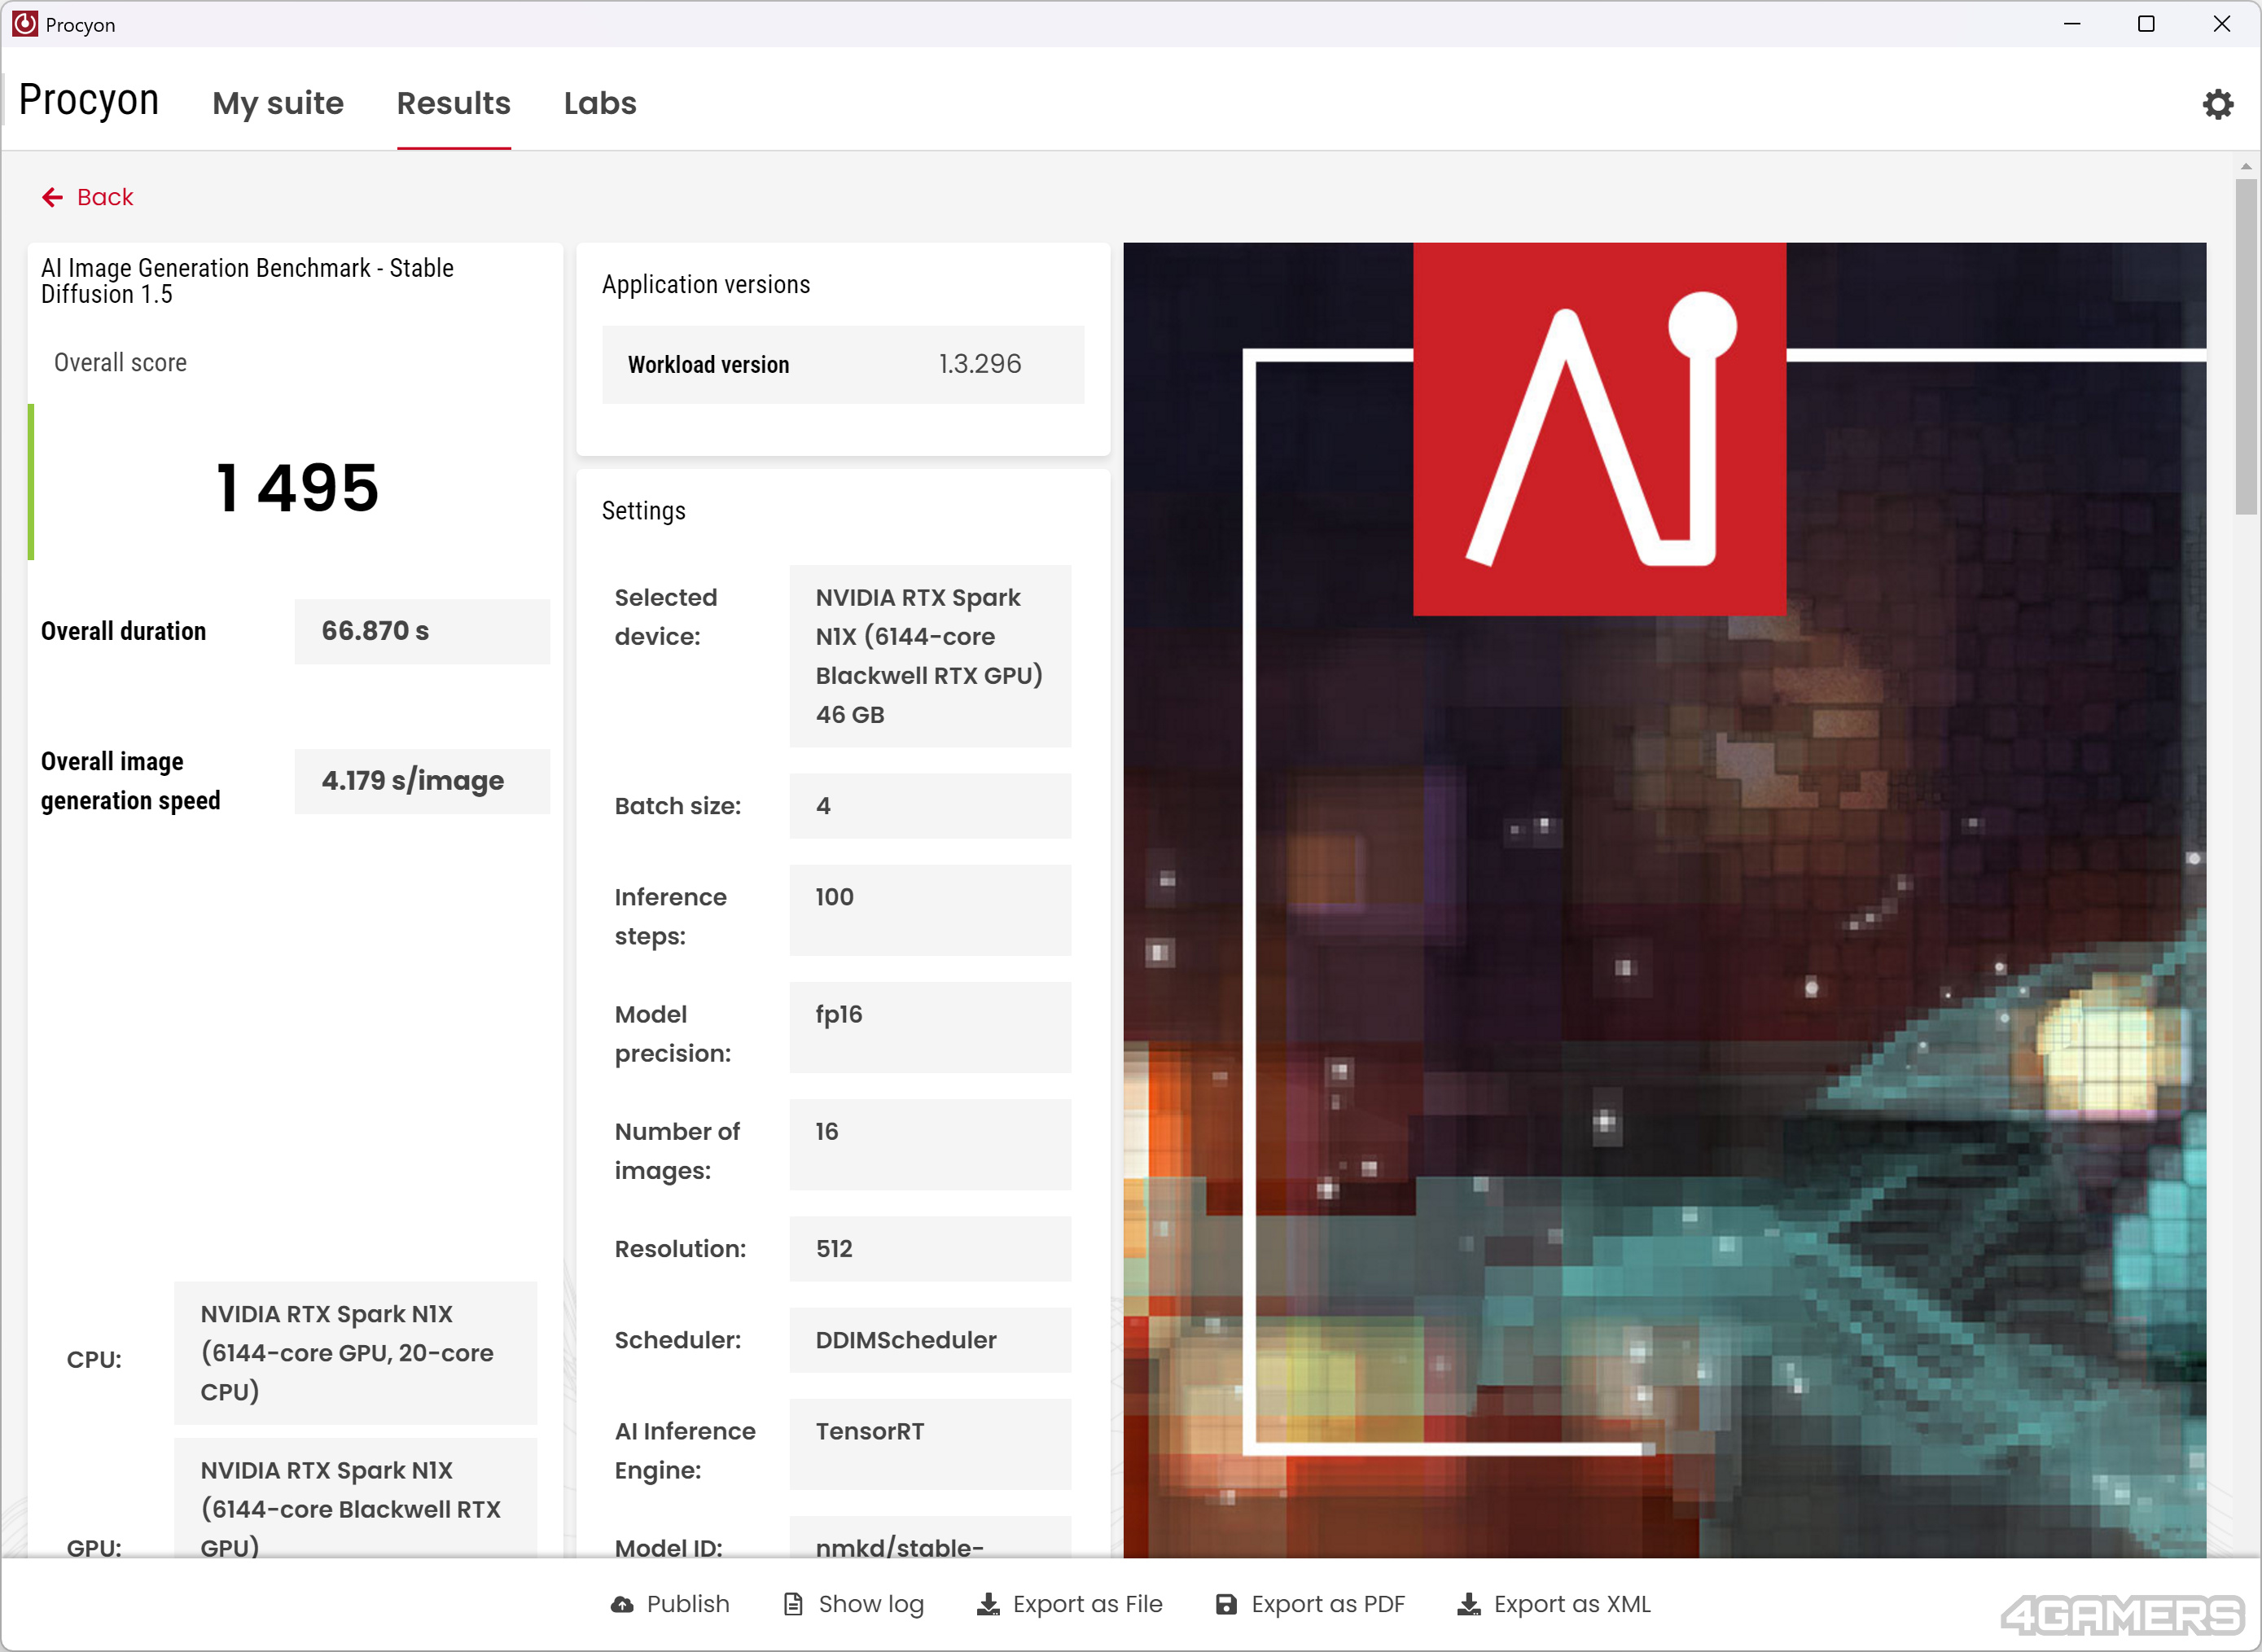Publish the benchmark result
The image size is (2262, 1652).
670,1604
